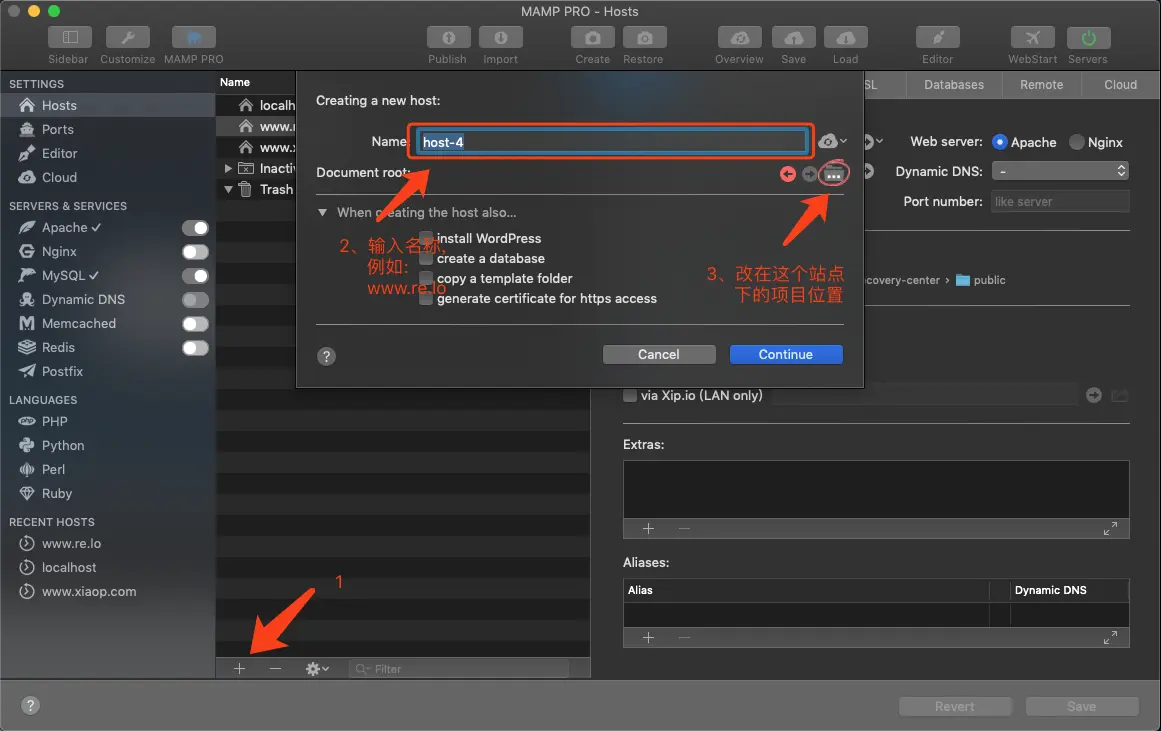Toggle the Dynamic DNS switch
The image size is (1161, 731).
[195, 300]
